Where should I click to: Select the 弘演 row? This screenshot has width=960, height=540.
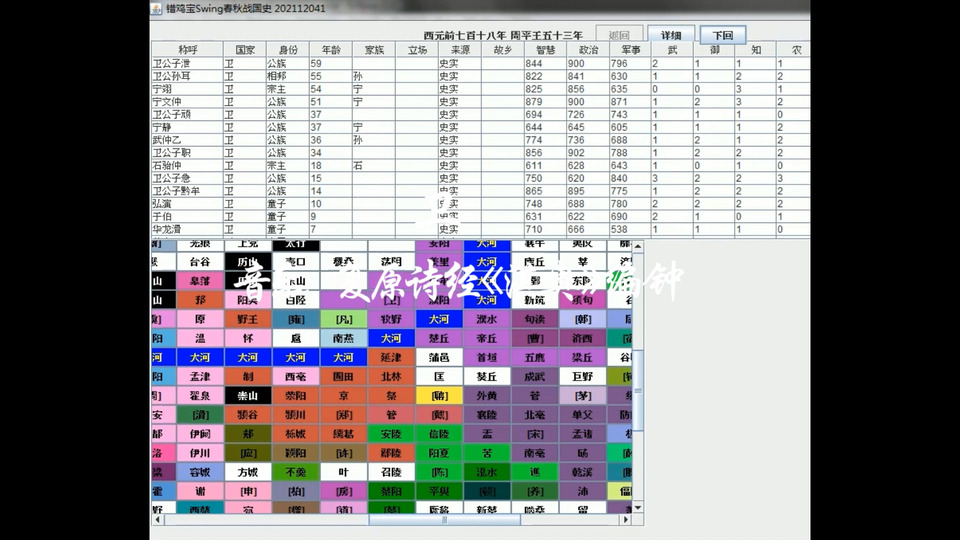(481, 203)
